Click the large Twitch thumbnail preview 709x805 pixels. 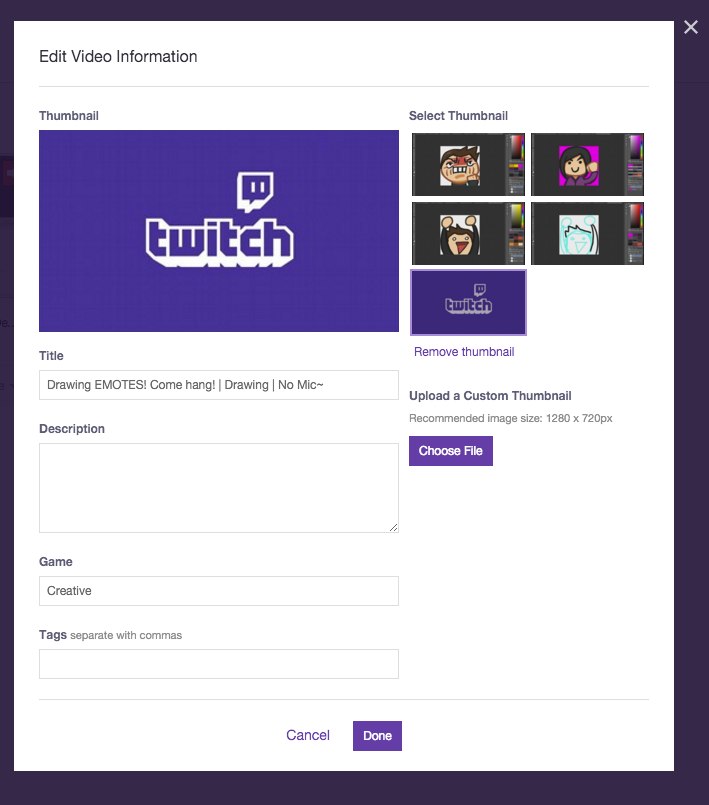pos(218,231)
